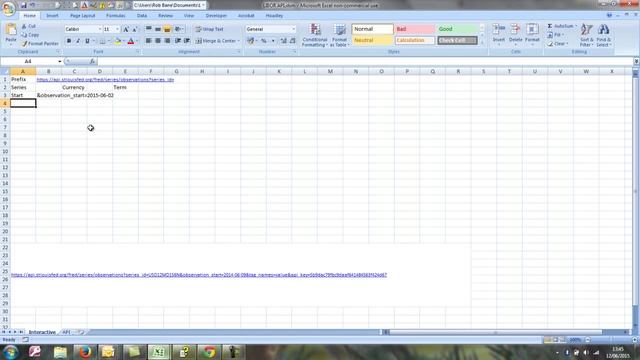Switch to the Page Layout tab

click(82, 16)
